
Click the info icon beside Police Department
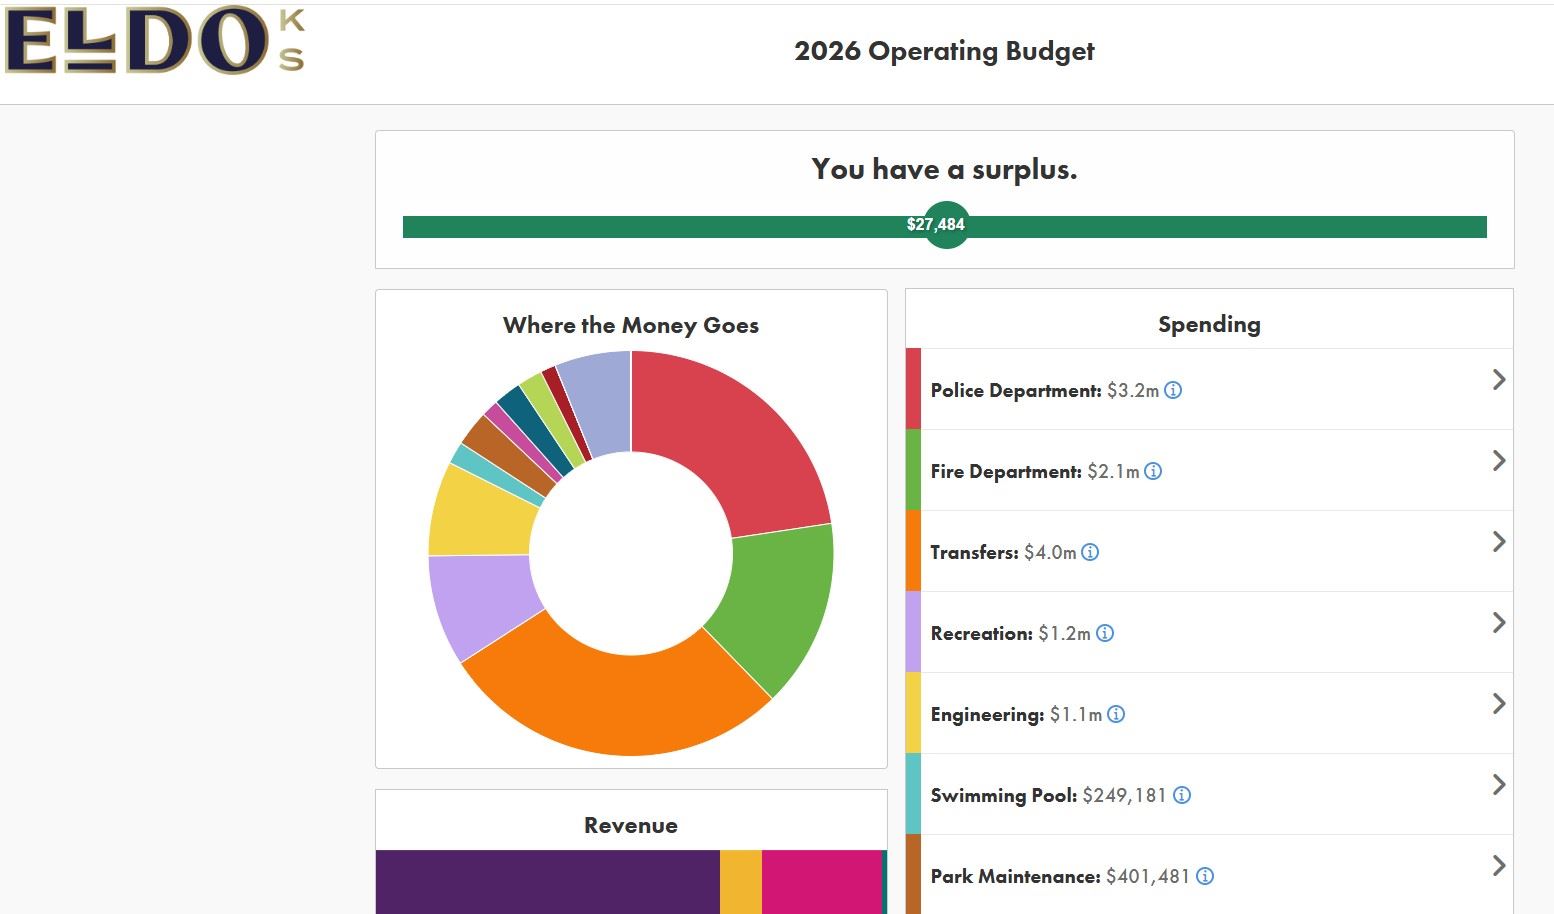tap(1173, 390)
